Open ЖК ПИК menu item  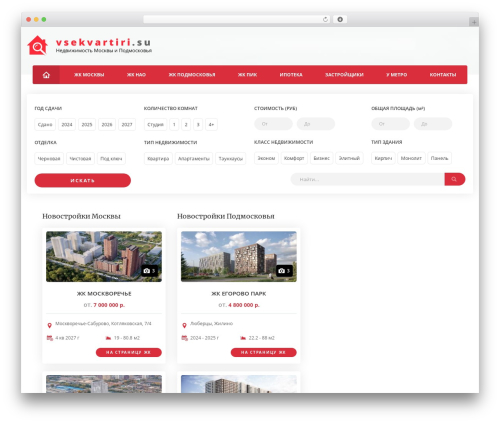247,75
